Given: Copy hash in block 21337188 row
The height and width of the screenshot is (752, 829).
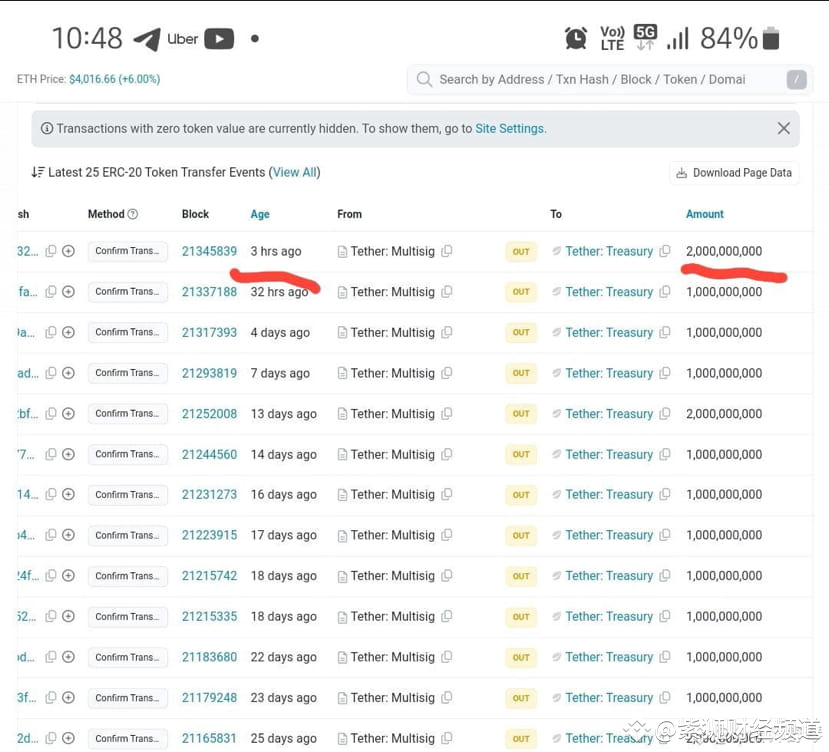Looking at the screenshot, I should [x=51, y=291].
